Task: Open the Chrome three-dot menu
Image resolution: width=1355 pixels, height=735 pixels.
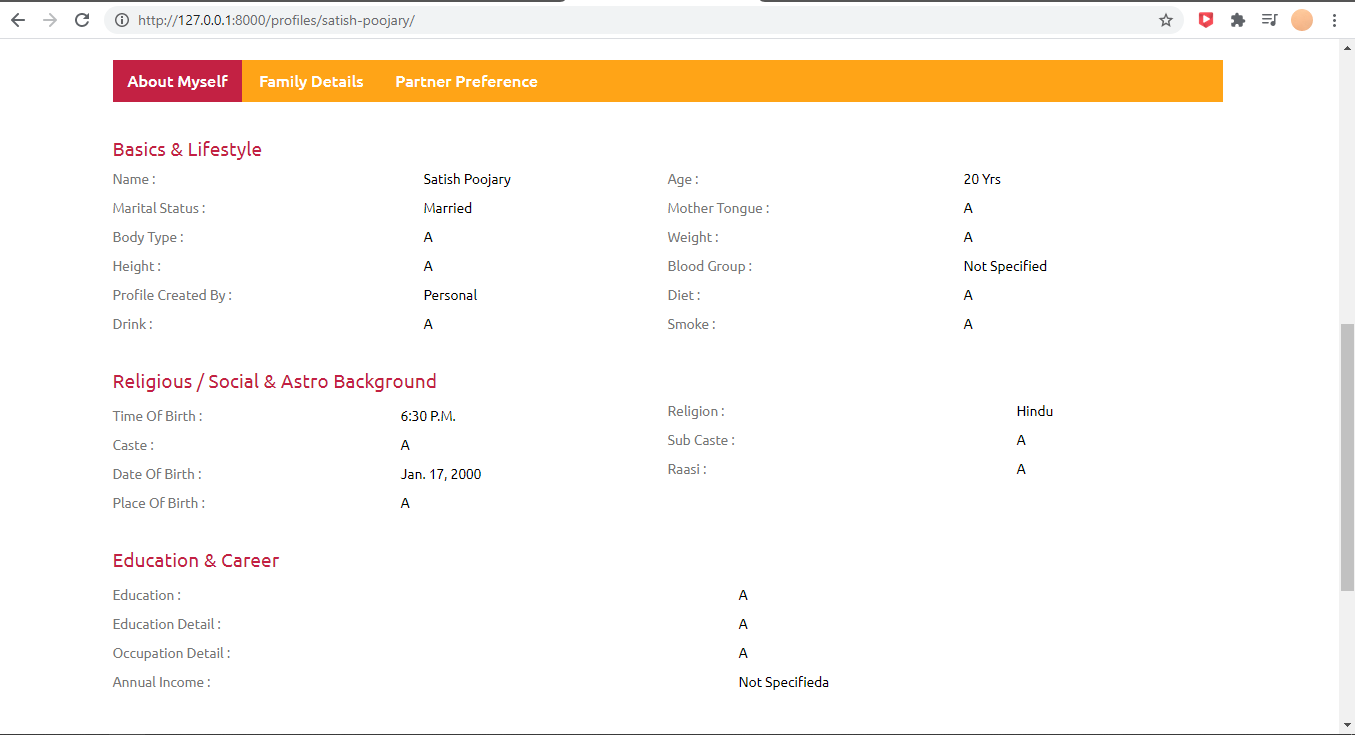Action: [1335, 19]
